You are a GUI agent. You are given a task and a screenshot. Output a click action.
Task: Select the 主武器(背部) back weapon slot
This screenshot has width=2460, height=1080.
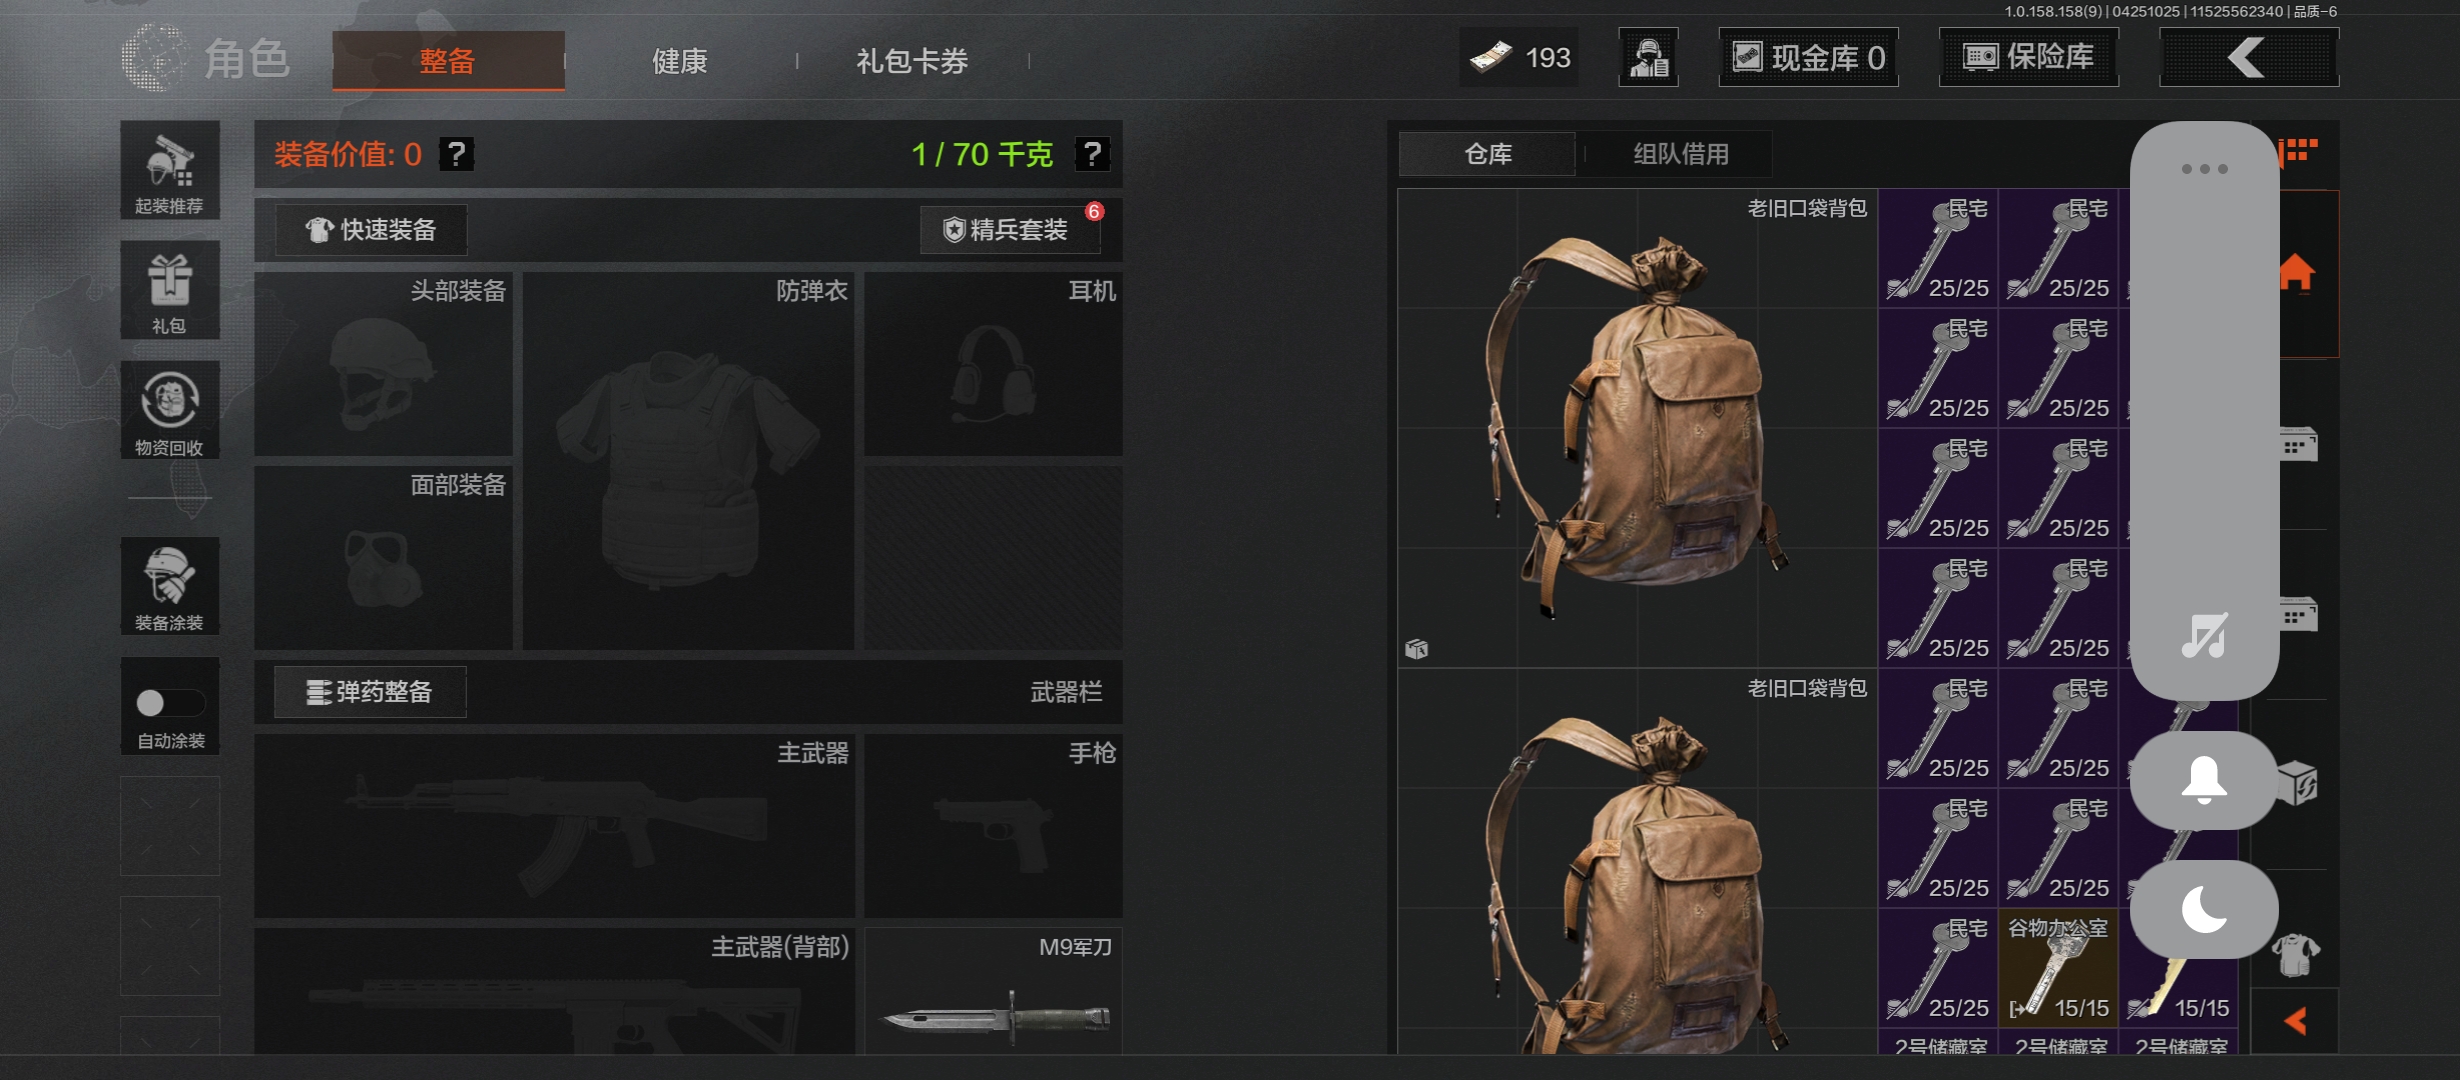tap(555, 991)
